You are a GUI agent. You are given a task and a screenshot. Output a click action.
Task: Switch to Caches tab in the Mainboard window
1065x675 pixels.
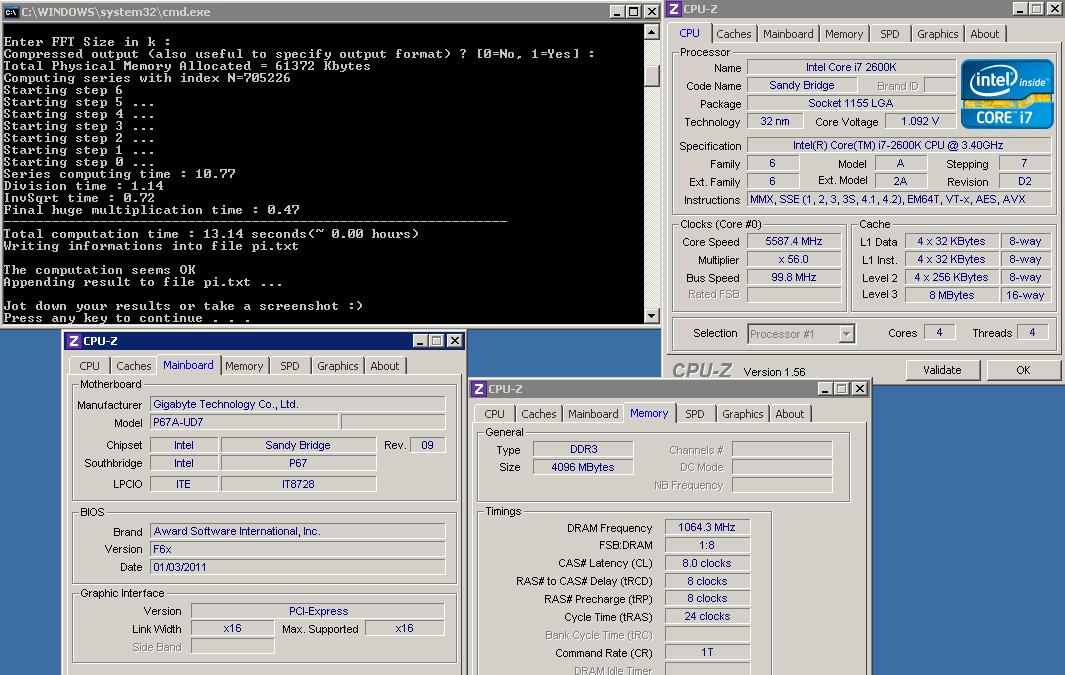pyautogui.click(x=133, y=366)
